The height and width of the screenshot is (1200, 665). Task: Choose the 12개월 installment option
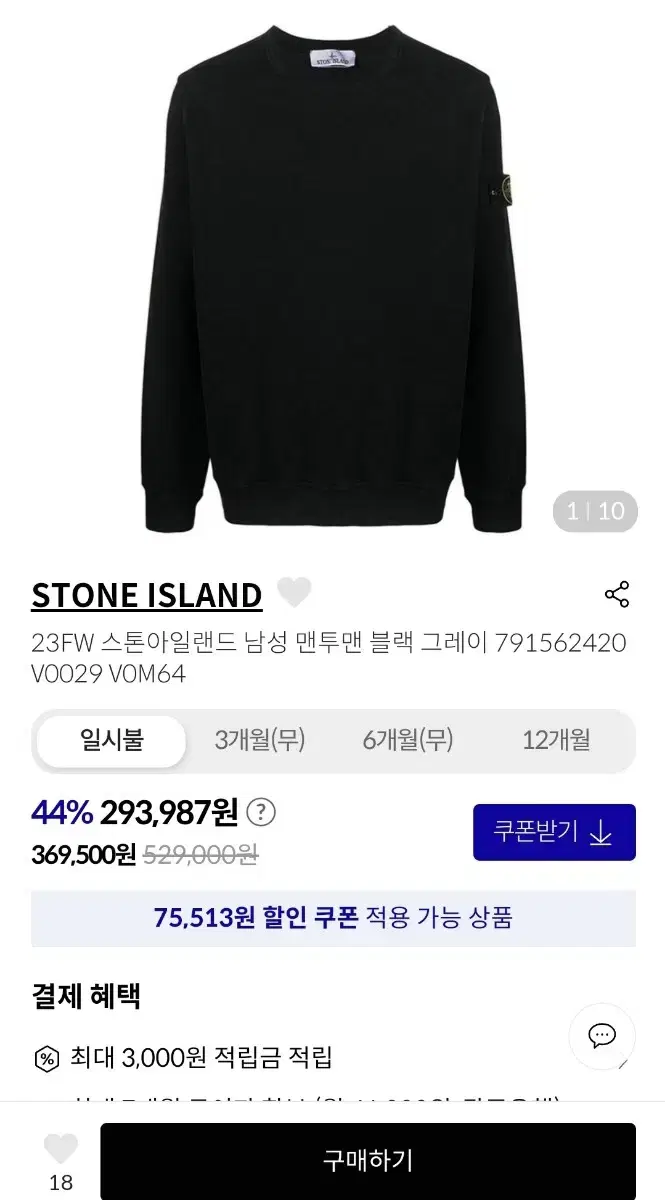(556, 741)
